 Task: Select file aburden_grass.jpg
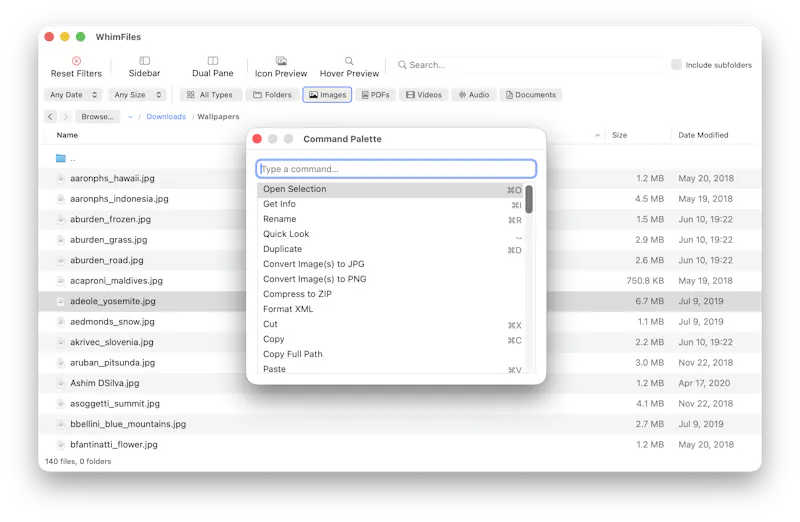point(109,240)
